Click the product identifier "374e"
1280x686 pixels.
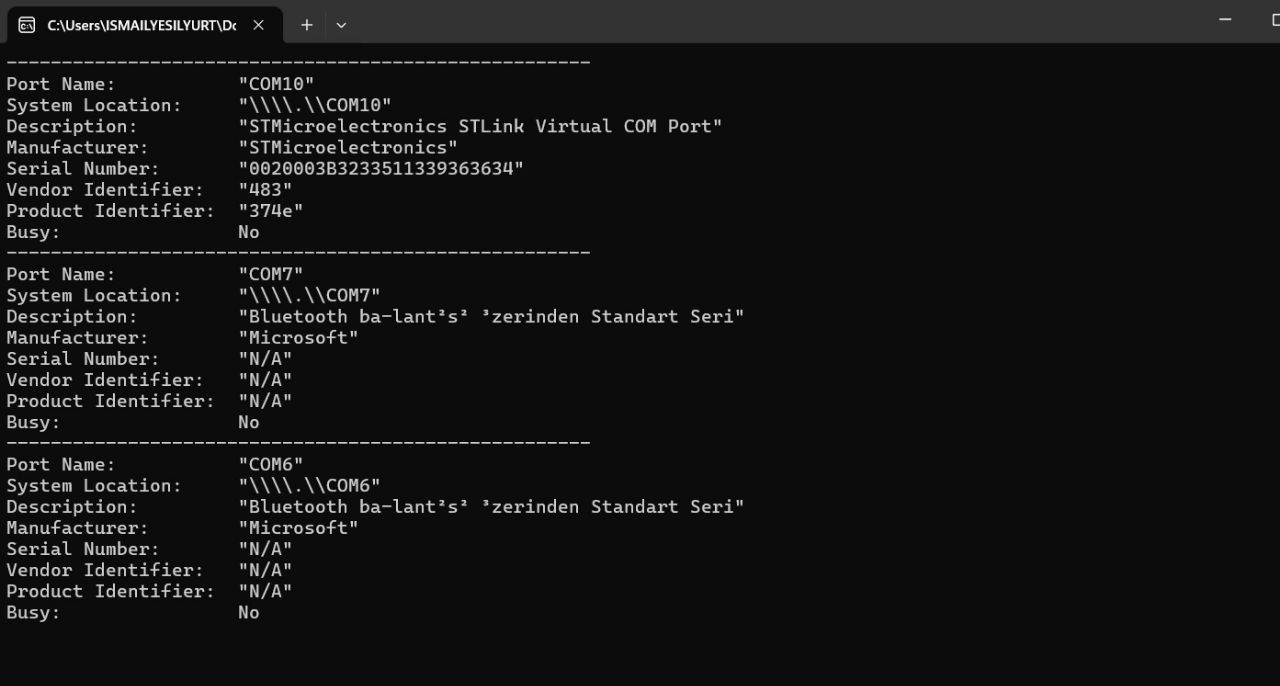click(x=271, y=211)
